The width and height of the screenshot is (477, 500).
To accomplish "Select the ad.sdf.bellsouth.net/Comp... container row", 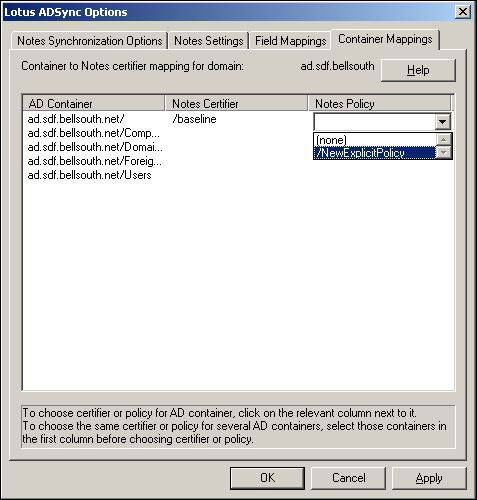I will pyautogui.click(x=94, y=133).
